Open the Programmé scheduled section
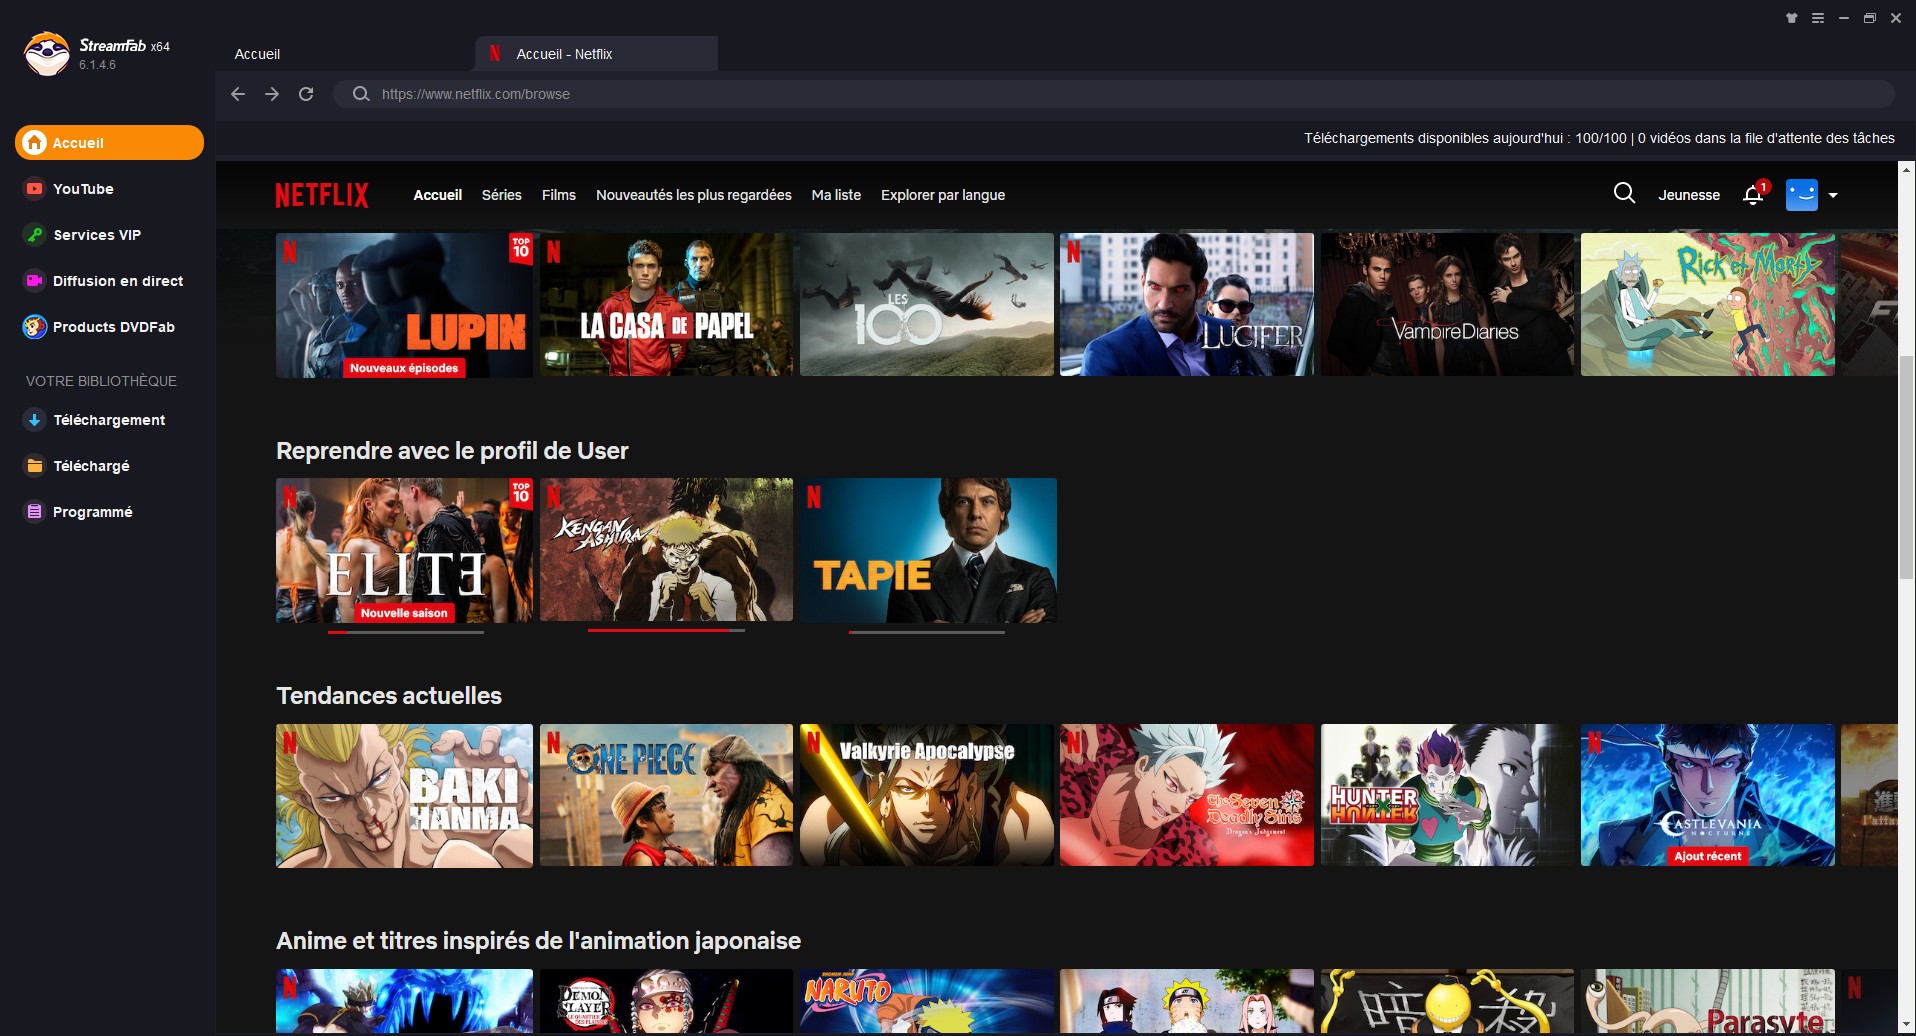The width and height of the screenshot is (1916, 1036). coord(79,512)
